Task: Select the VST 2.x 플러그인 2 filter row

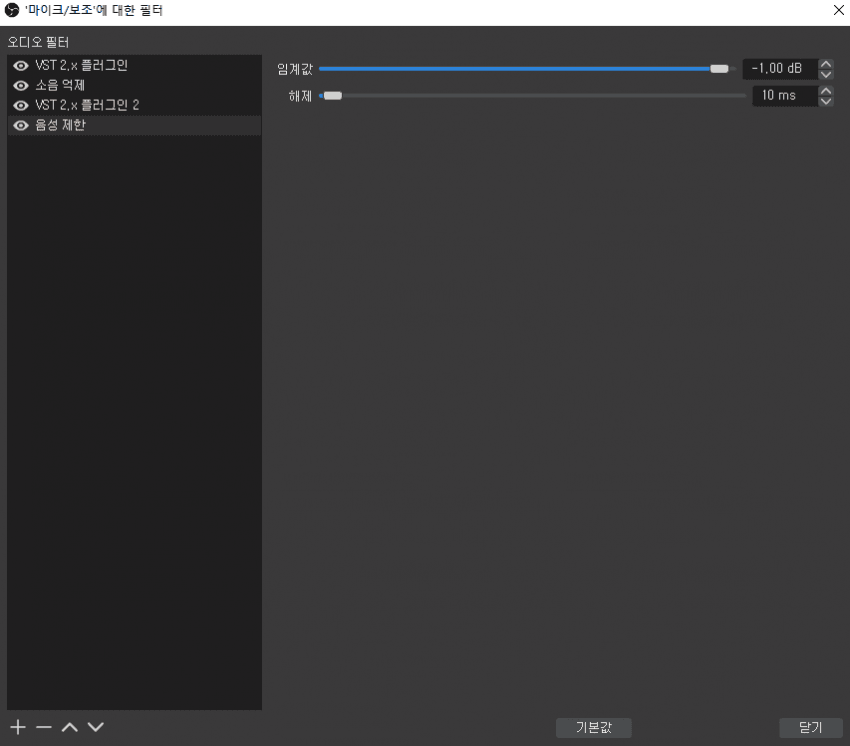Action: (x=134, y=105)
